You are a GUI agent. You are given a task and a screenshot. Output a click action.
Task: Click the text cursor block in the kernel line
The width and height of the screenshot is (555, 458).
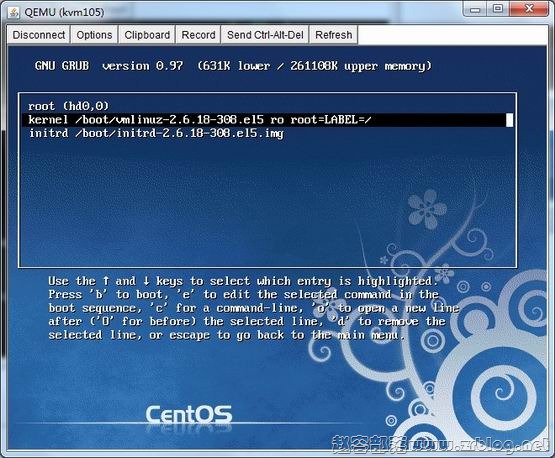tap(509, 120)
